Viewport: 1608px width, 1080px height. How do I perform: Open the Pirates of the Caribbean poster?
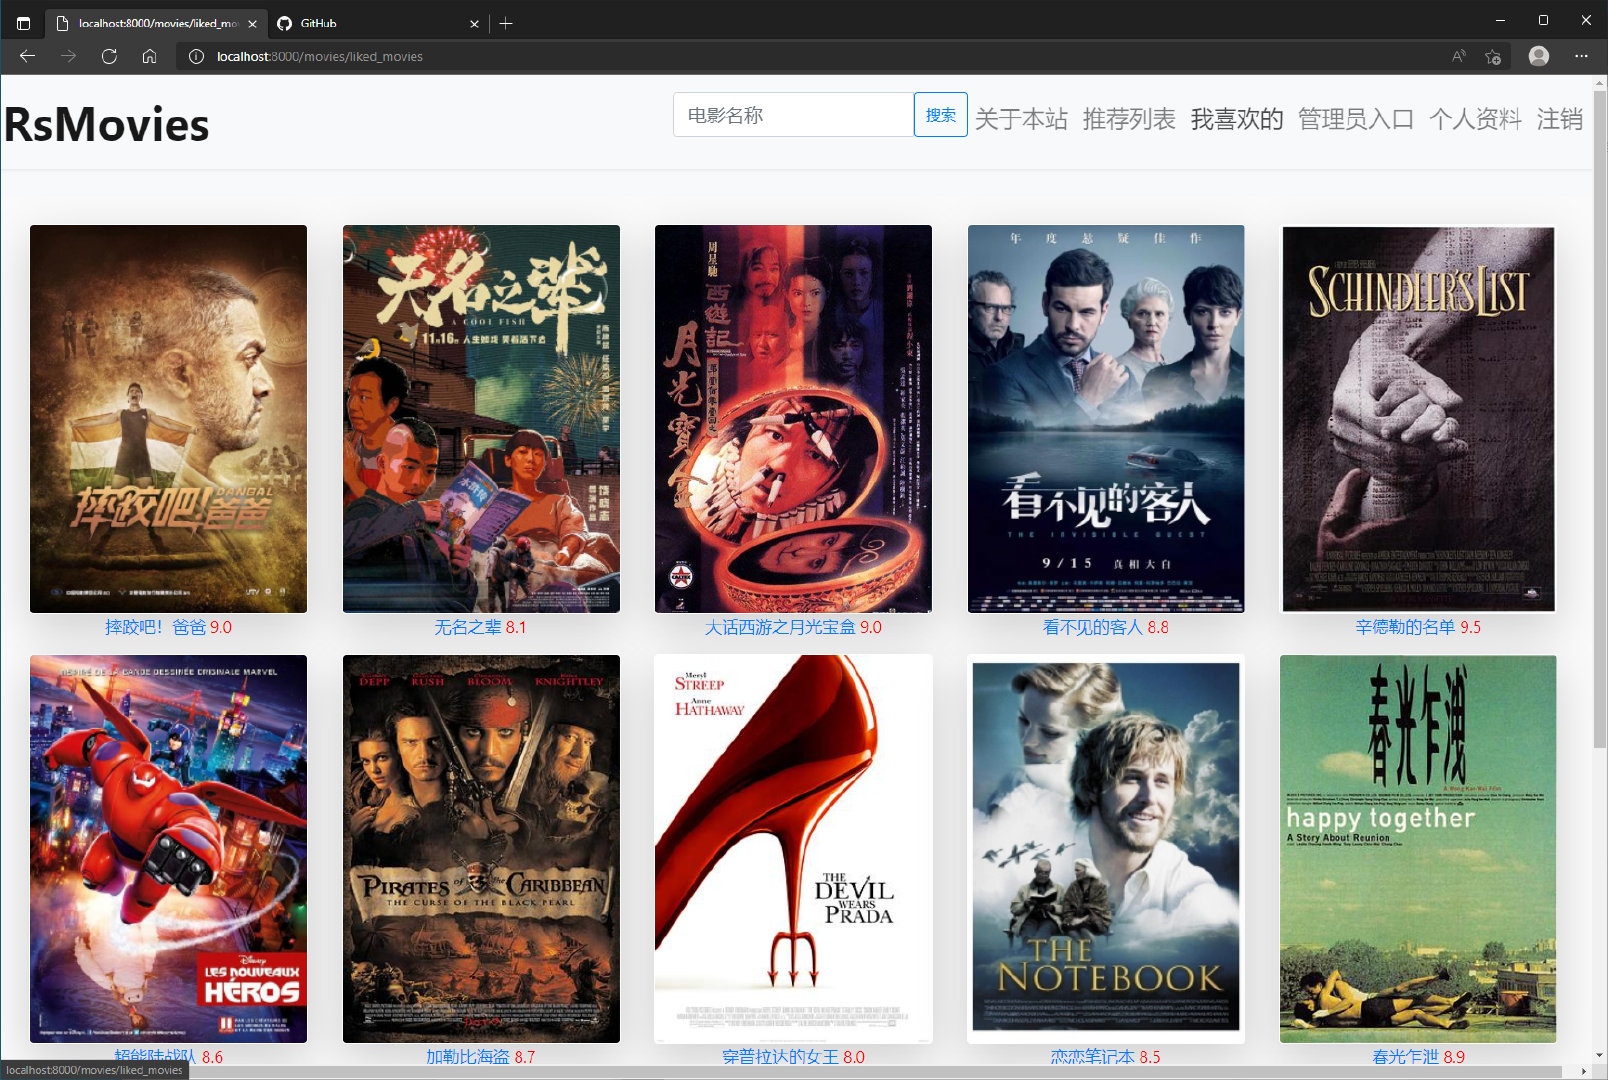(481, 849)
